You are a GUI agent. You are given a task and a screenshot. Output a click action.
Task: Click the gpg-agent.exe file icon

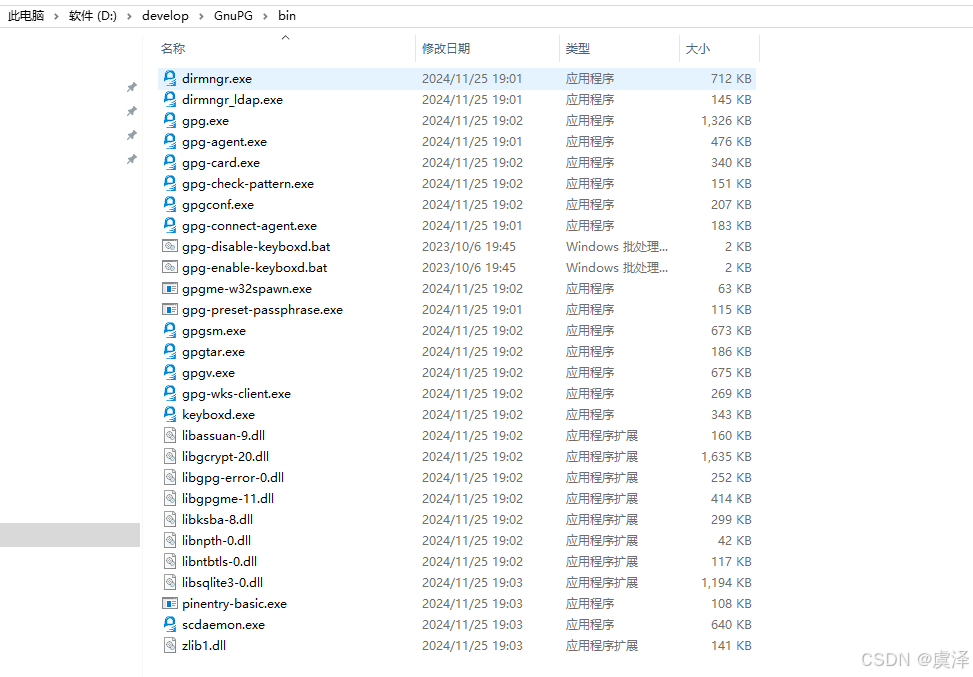click(x=169, y=141)
